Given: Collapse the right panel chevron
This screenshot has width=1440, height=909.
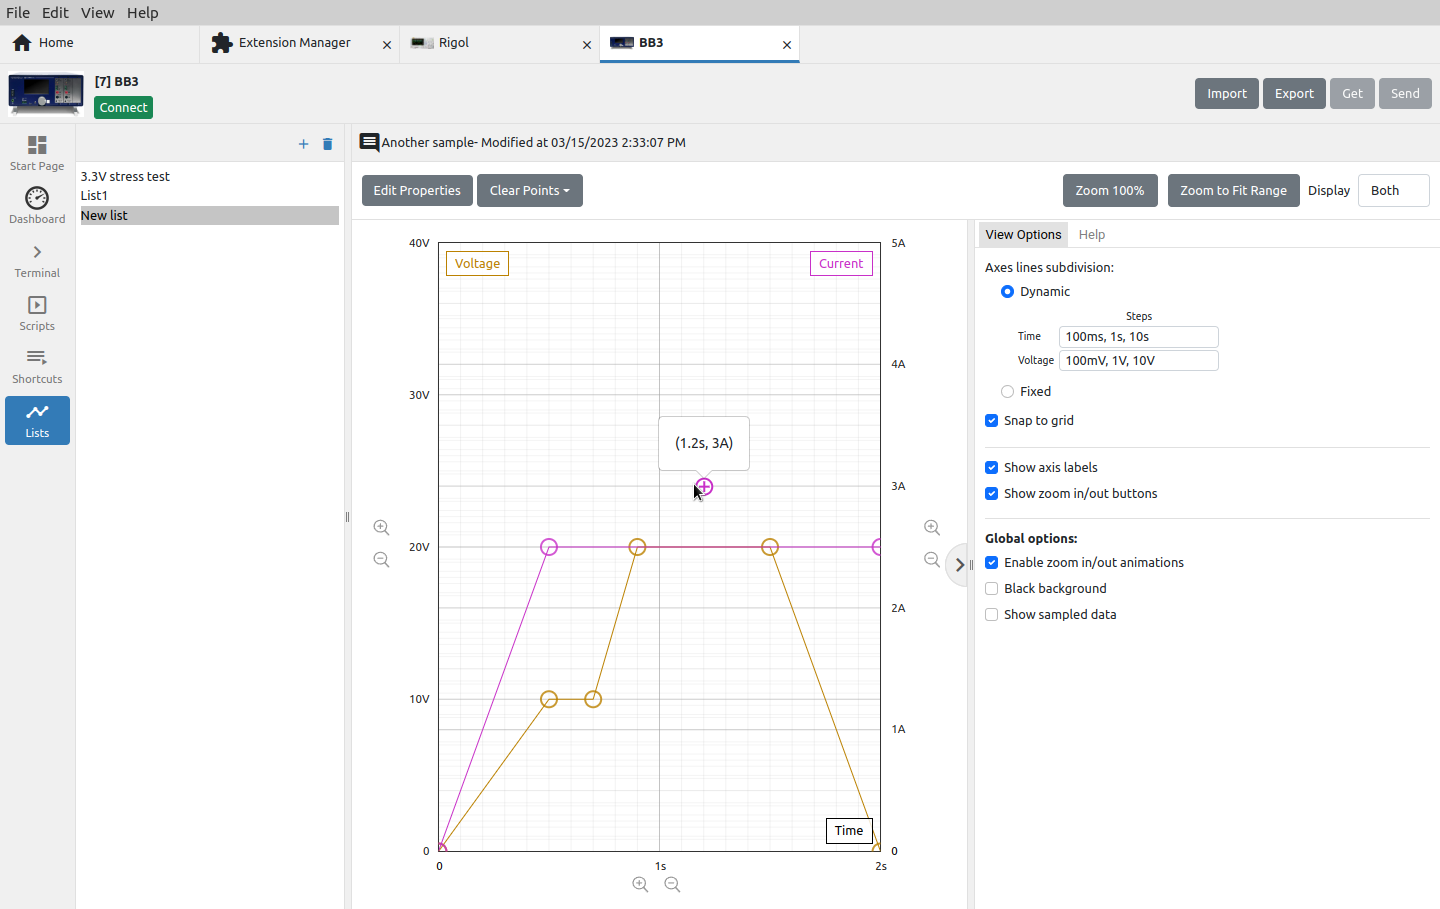Looking at the screenshot, I should pos(959,565).
